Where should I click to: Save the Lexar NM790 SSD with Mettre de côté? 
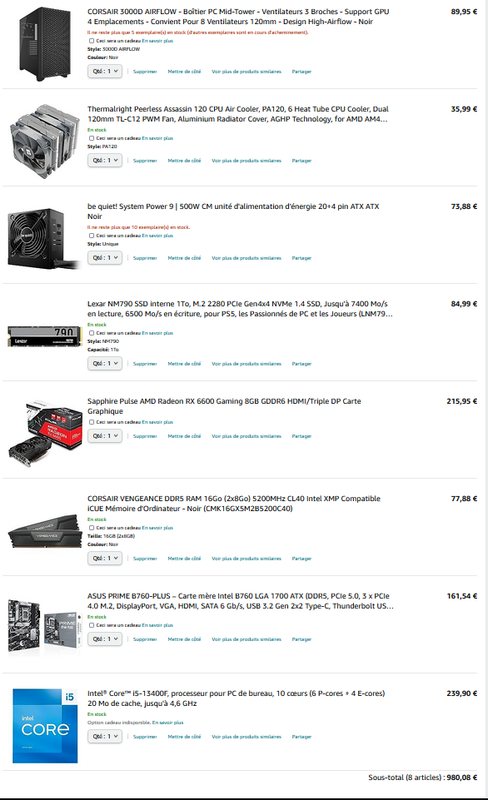(x=184, y=364)
